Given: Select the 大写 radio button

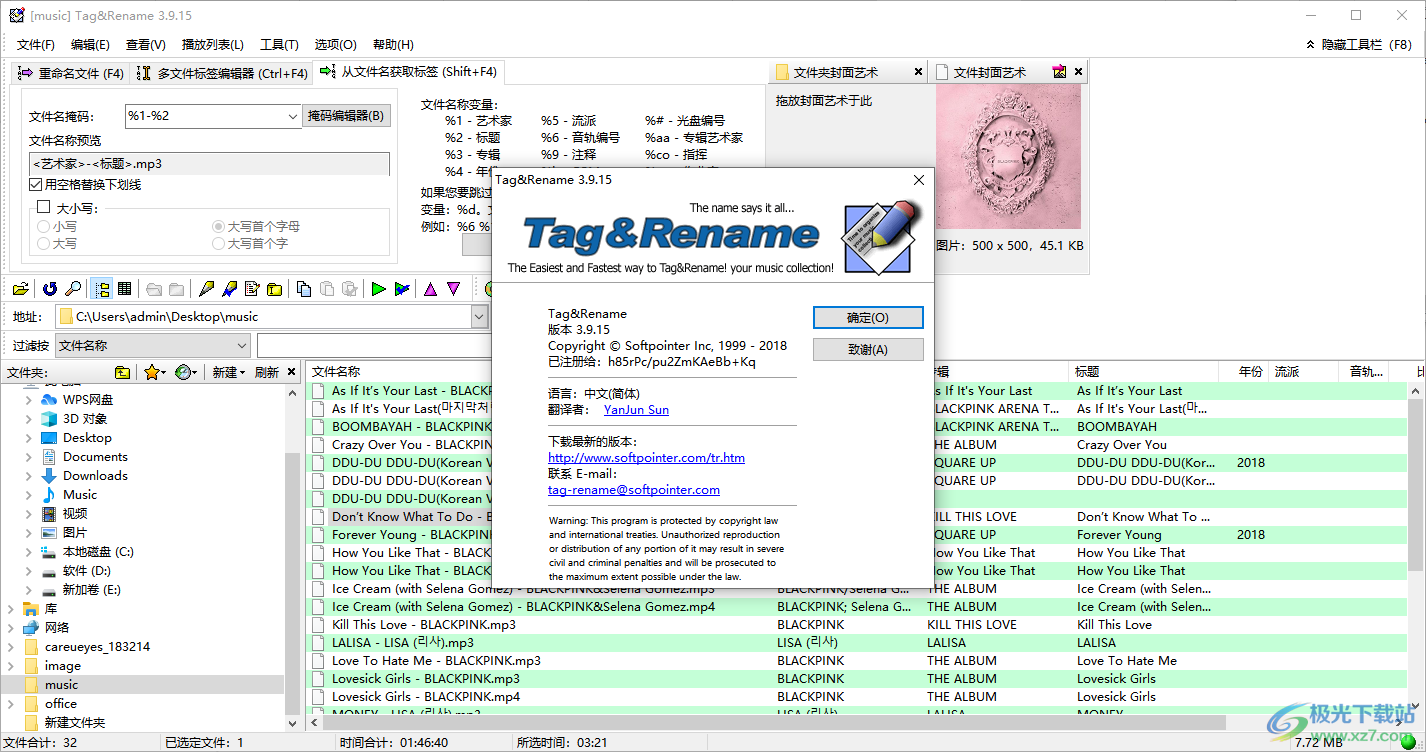Looking at the screenshot, I should click(x=43, y=243).
